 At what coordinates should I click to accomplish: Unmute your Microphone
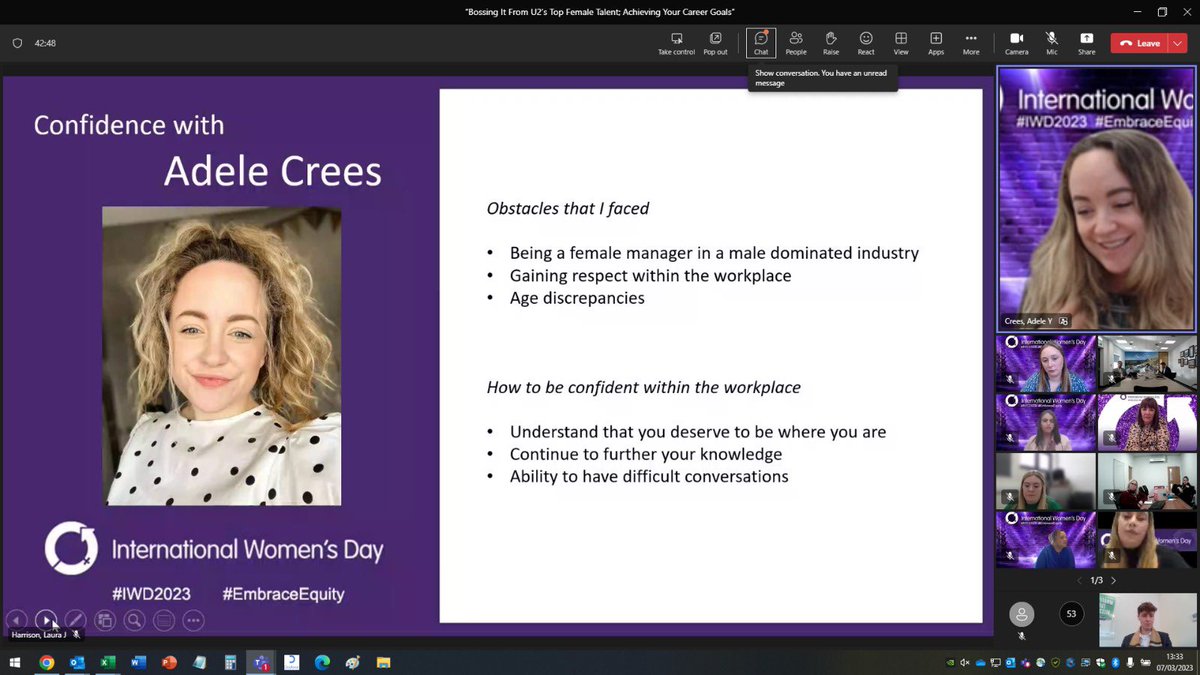point(1051,42)
